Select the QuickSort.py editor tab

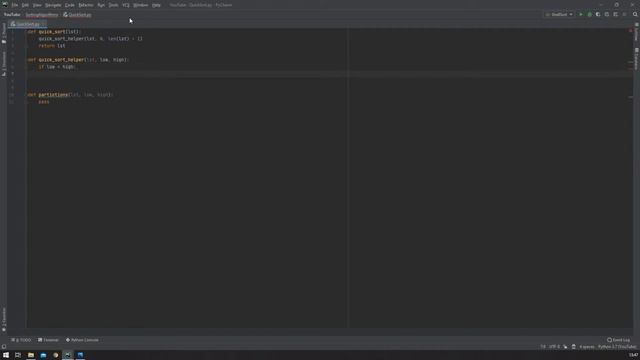pyautogui.click(x=27, y=24)
